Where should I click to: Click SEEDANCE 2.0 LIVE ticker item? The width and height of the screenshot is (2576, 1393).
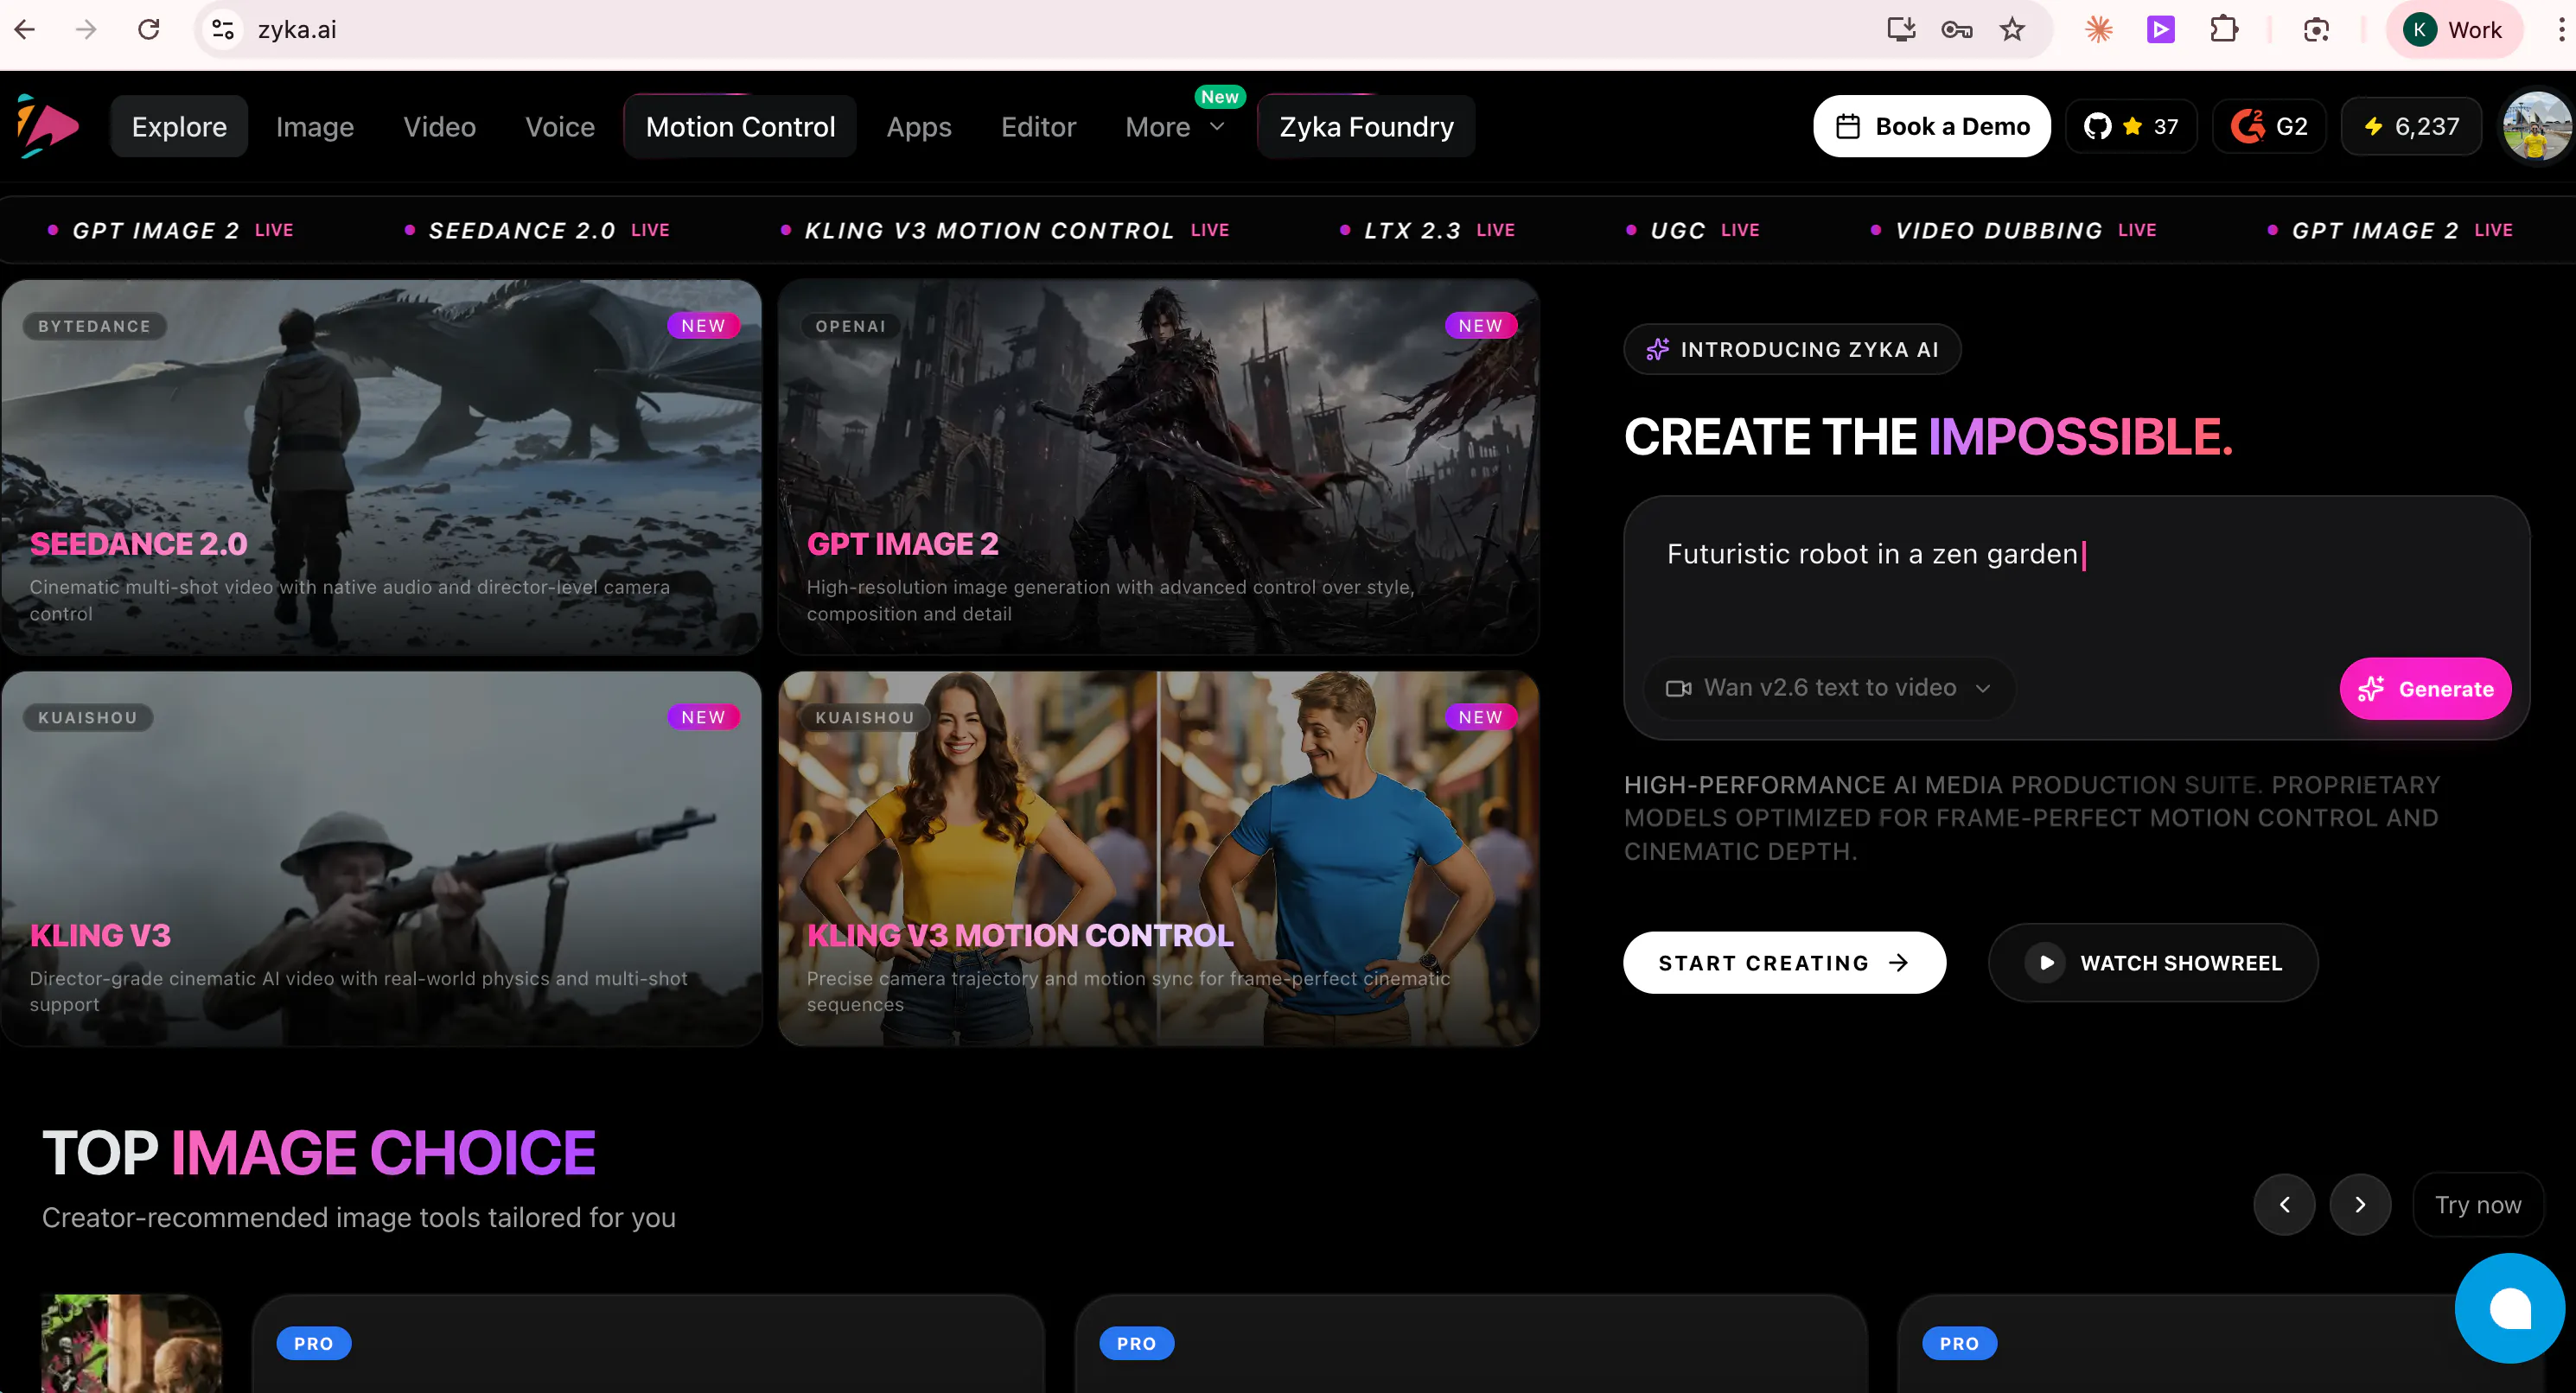(x=537, y=230)
